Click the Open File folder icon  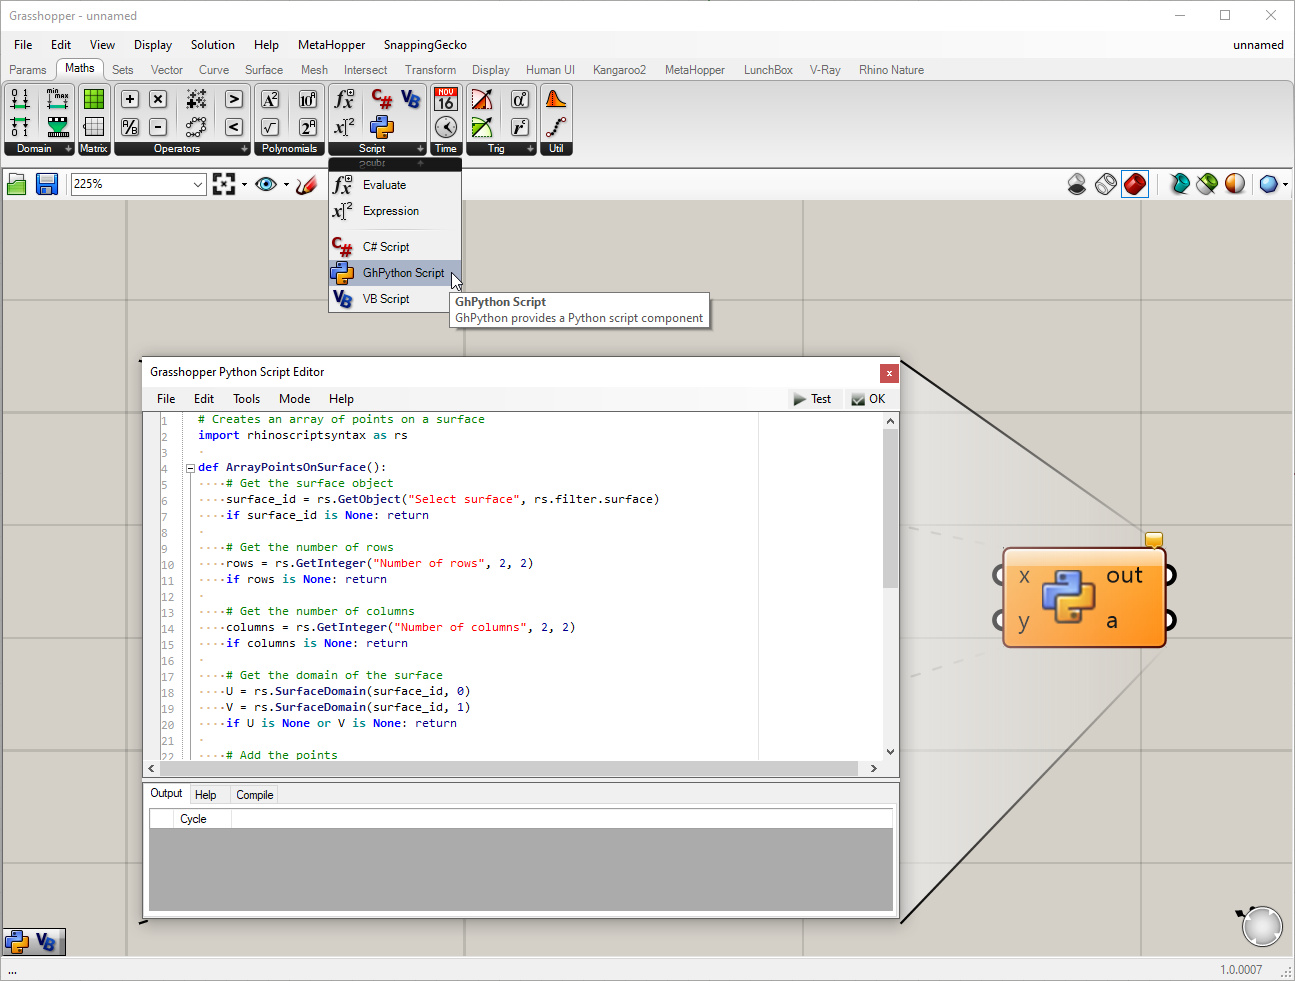pyautogui.click(x=17, y=184)
